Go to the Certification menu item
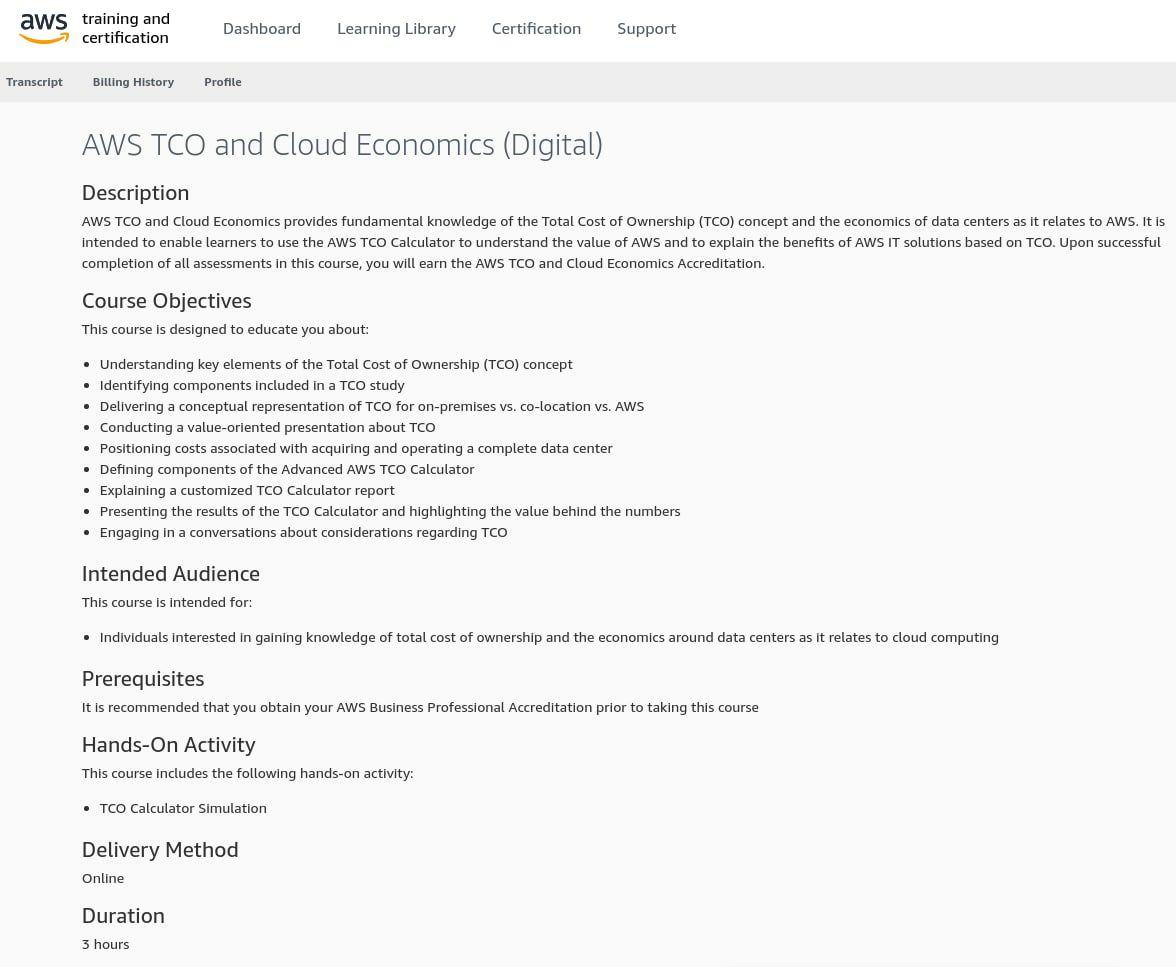This screenshot has width=1176, height=967. (x=536, y=29)
